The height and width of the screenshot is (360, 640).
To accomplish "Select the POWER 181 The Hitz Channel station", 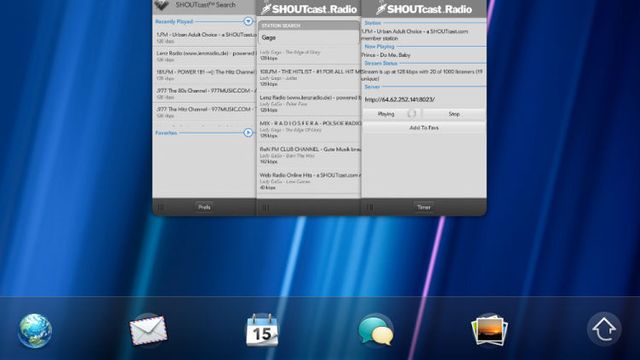I will point(205,75).
